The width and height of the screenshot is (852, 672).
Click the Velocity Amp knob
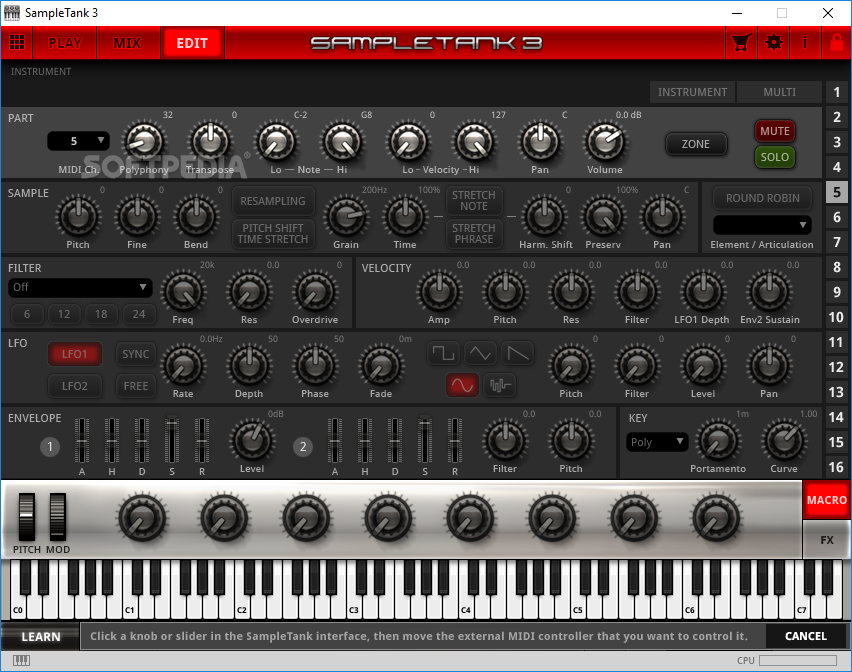pos(439,292)
